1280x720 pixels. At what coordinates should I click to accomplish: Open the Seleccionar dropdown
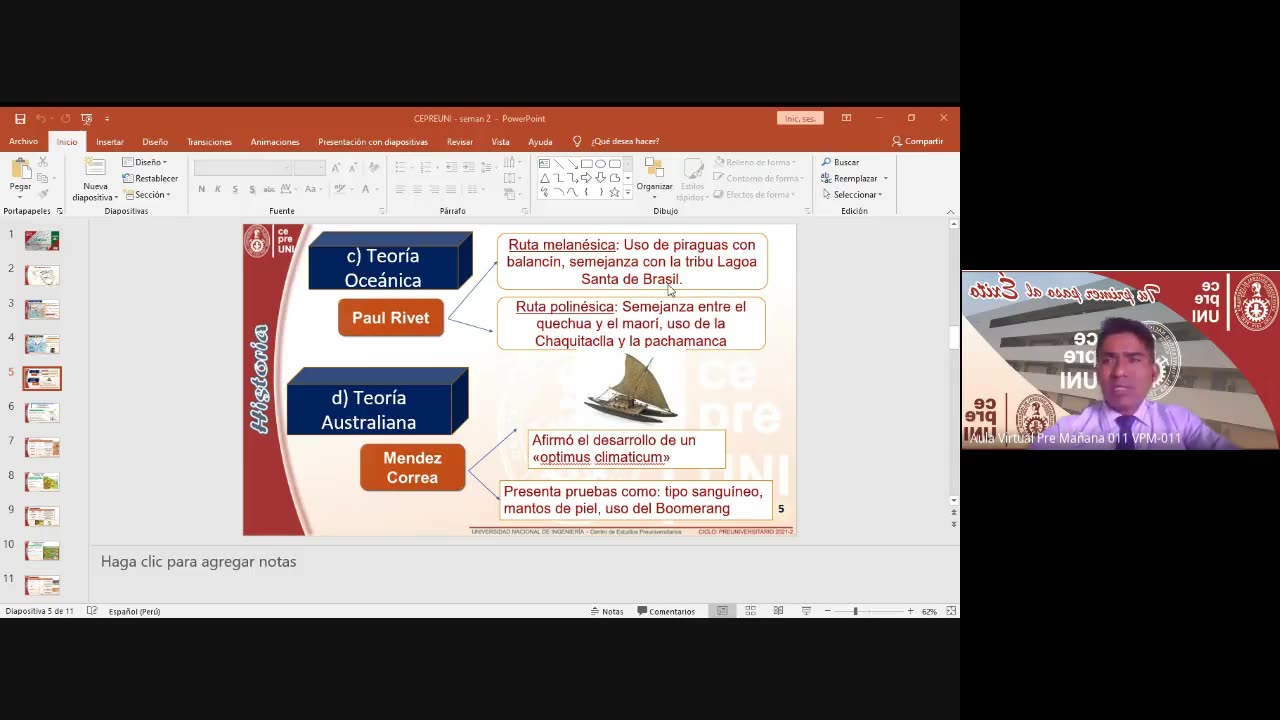coord(852,194)
